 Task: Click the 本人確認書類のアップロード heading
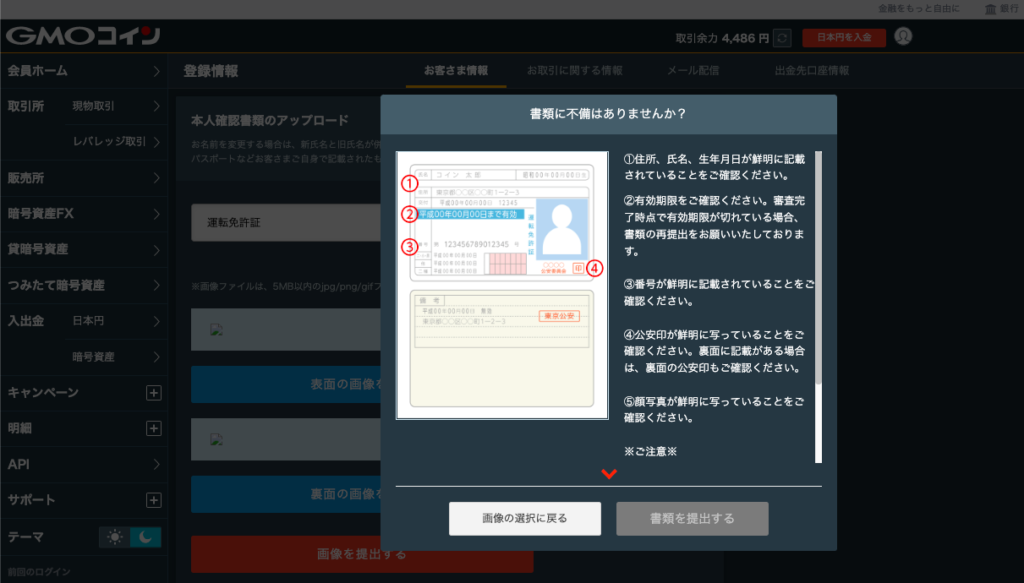click(270, 121)
